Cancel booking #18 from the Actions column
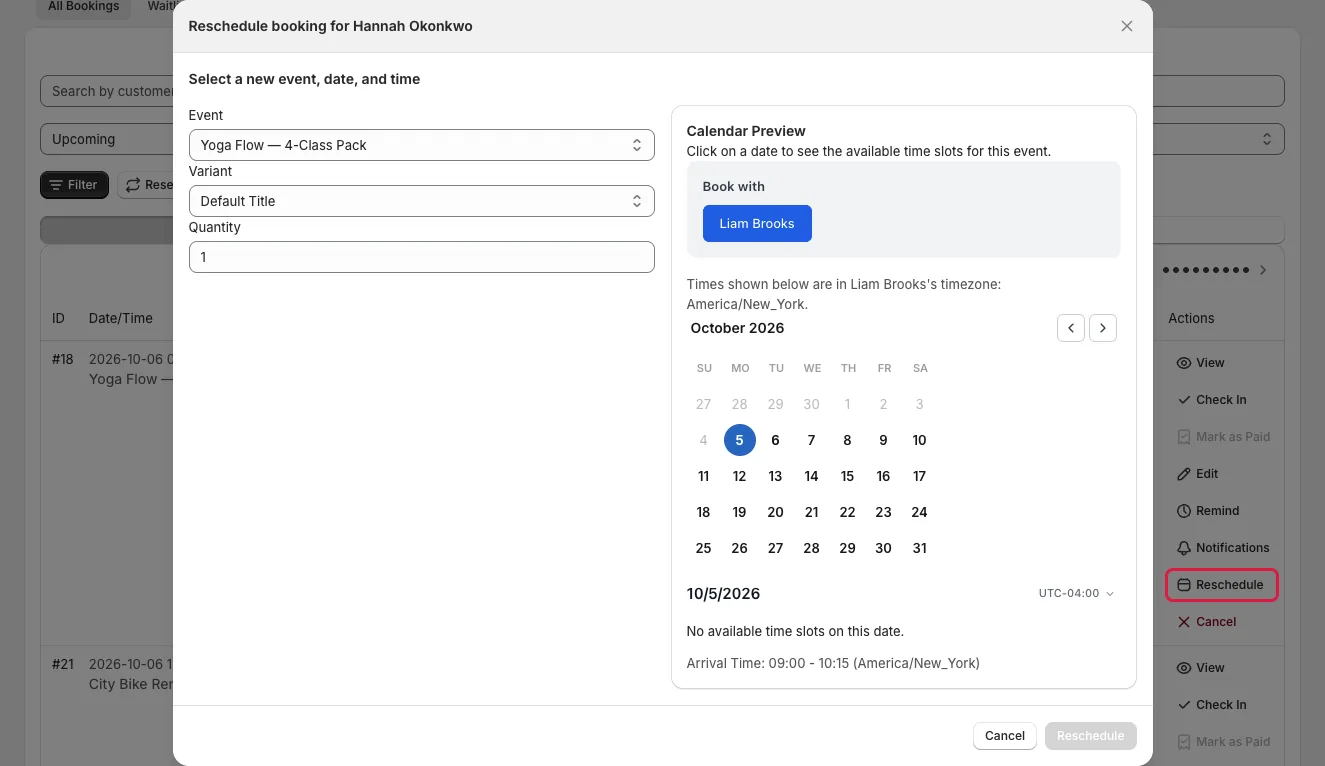Viewport: 1325px width, 766px height. [1207, 622]
